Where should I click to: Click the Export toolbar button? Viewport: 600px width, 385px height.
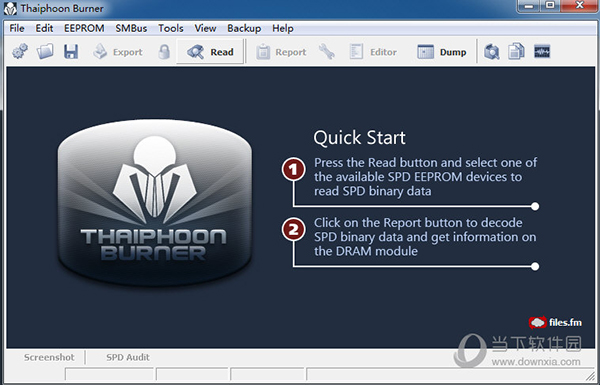click(x=117, y=52)
